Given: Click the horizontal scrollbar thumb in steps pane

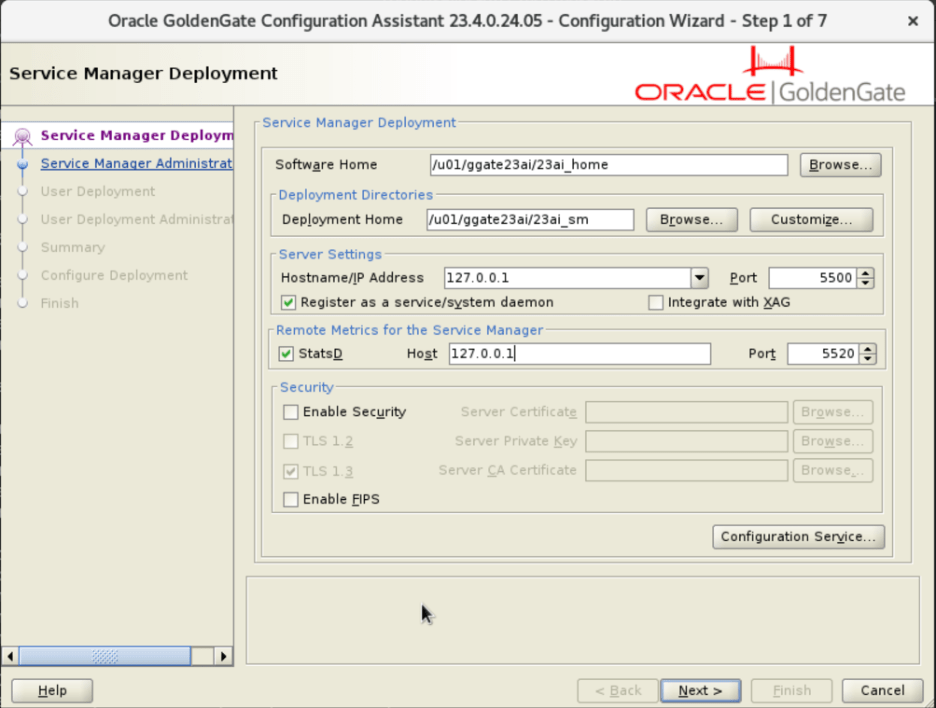Looking at the screenshot, I should (105, 656).
